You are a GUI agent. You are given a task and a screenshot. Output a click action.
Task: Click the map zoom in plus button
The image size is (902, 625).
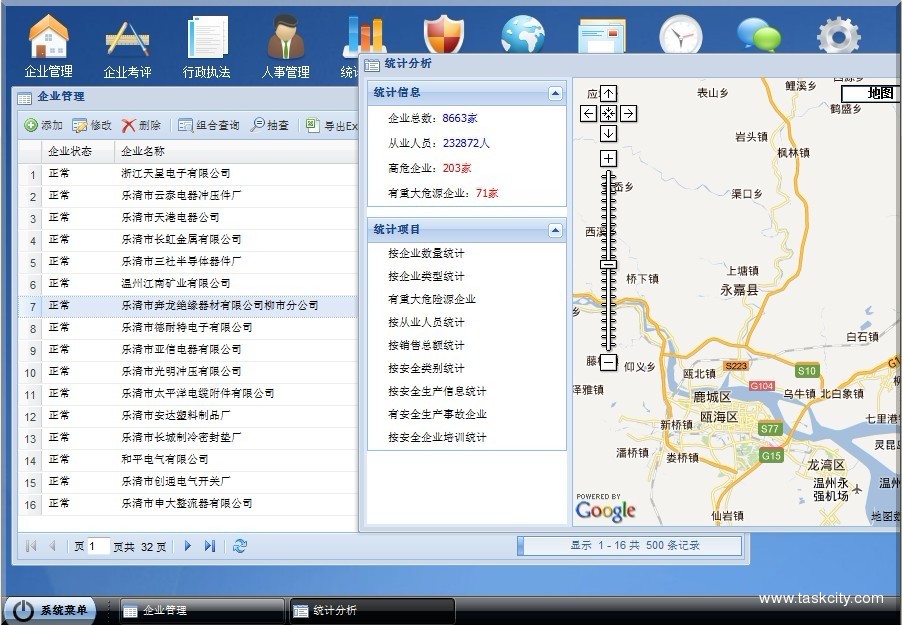(608, 159)
